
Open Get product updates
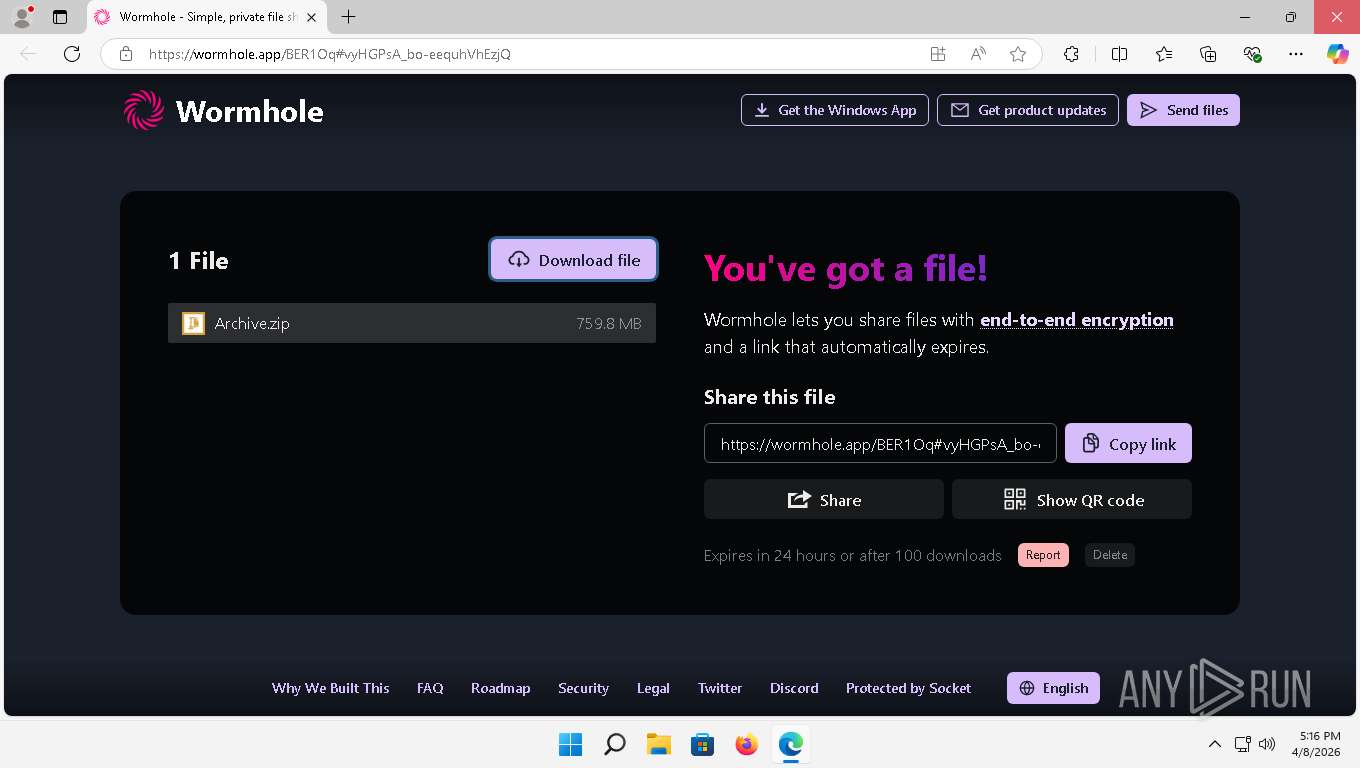(1028, 110)
